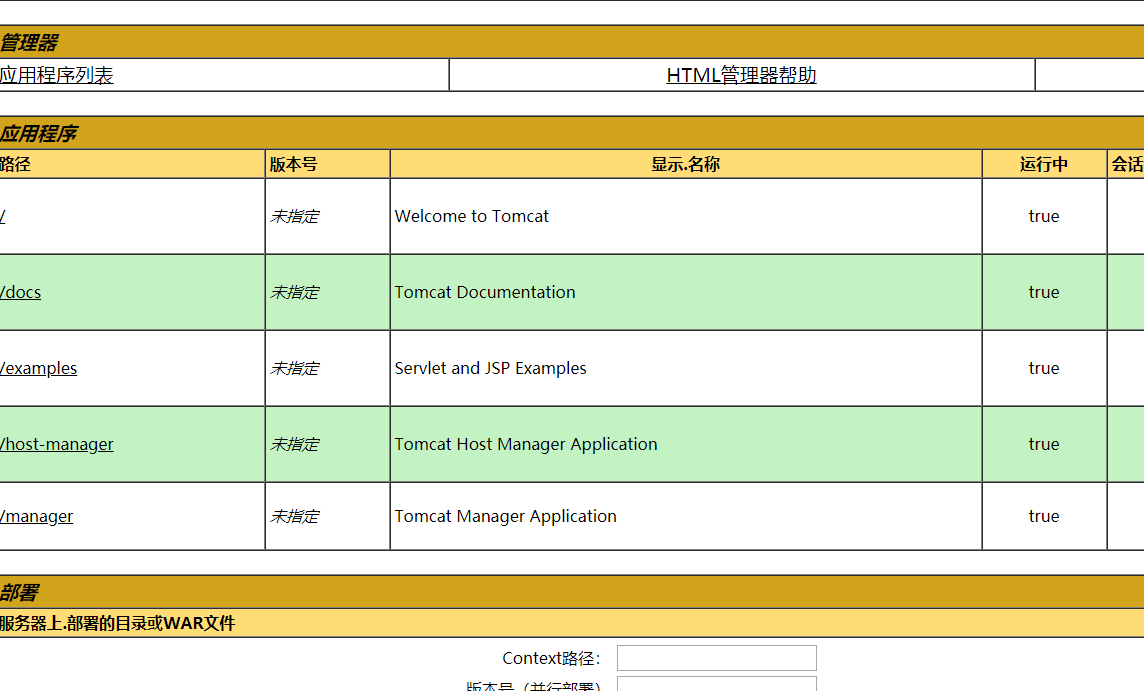Open the /docs application link
This screenshot has height=691, width=1144.
(x=20, y=292)
